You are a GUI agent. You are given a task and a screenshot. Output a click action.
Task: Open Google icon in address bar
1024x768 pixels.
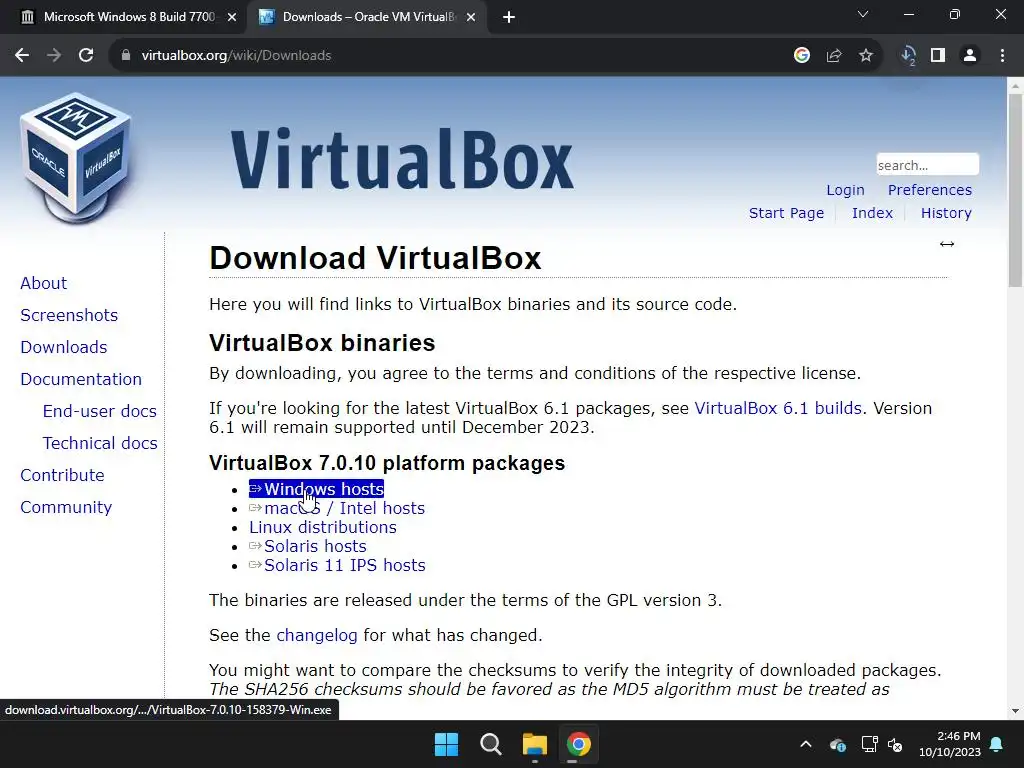[802, 56]
